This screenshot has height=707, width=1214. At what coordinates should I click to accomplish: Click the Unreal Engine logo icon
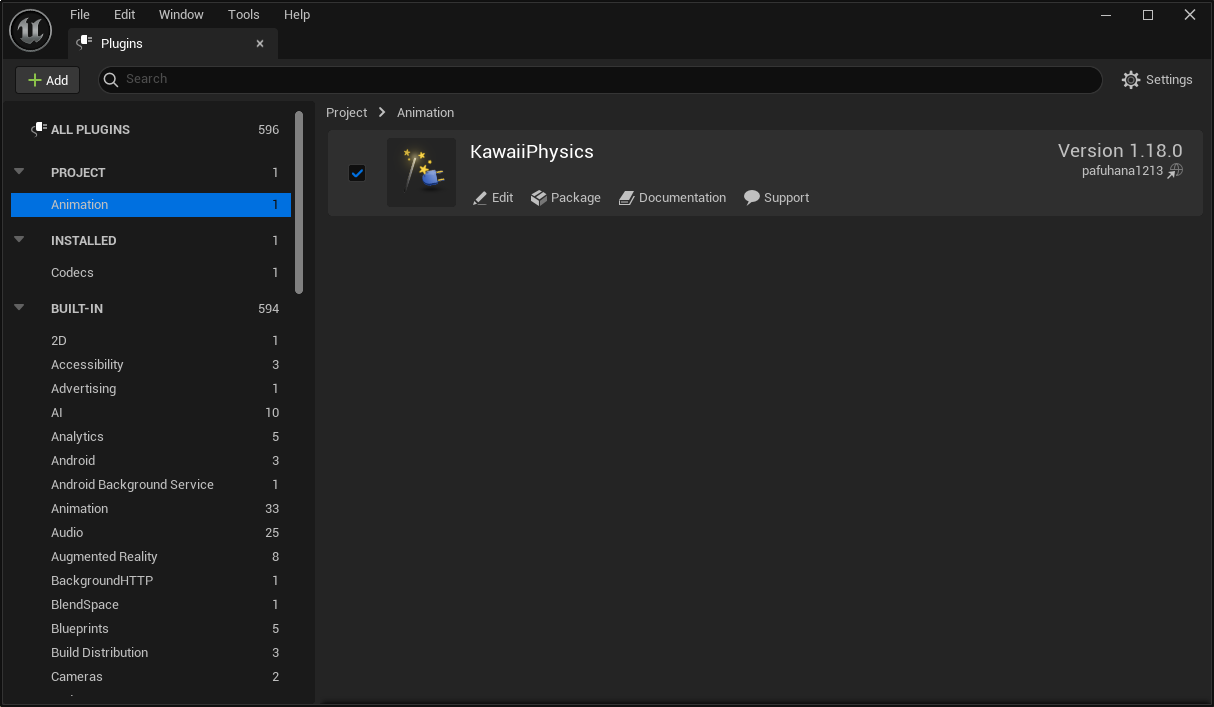click(x=30, y=30)
